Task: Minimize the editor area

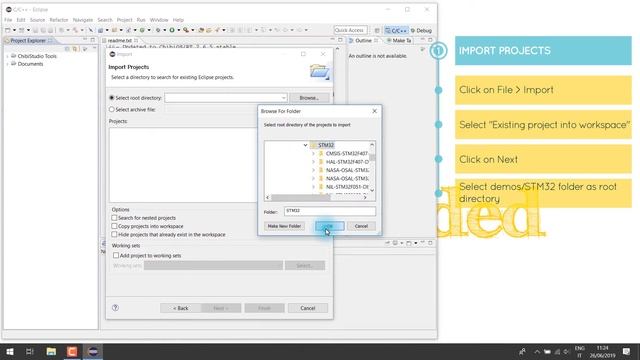Action: coord(332,40)
